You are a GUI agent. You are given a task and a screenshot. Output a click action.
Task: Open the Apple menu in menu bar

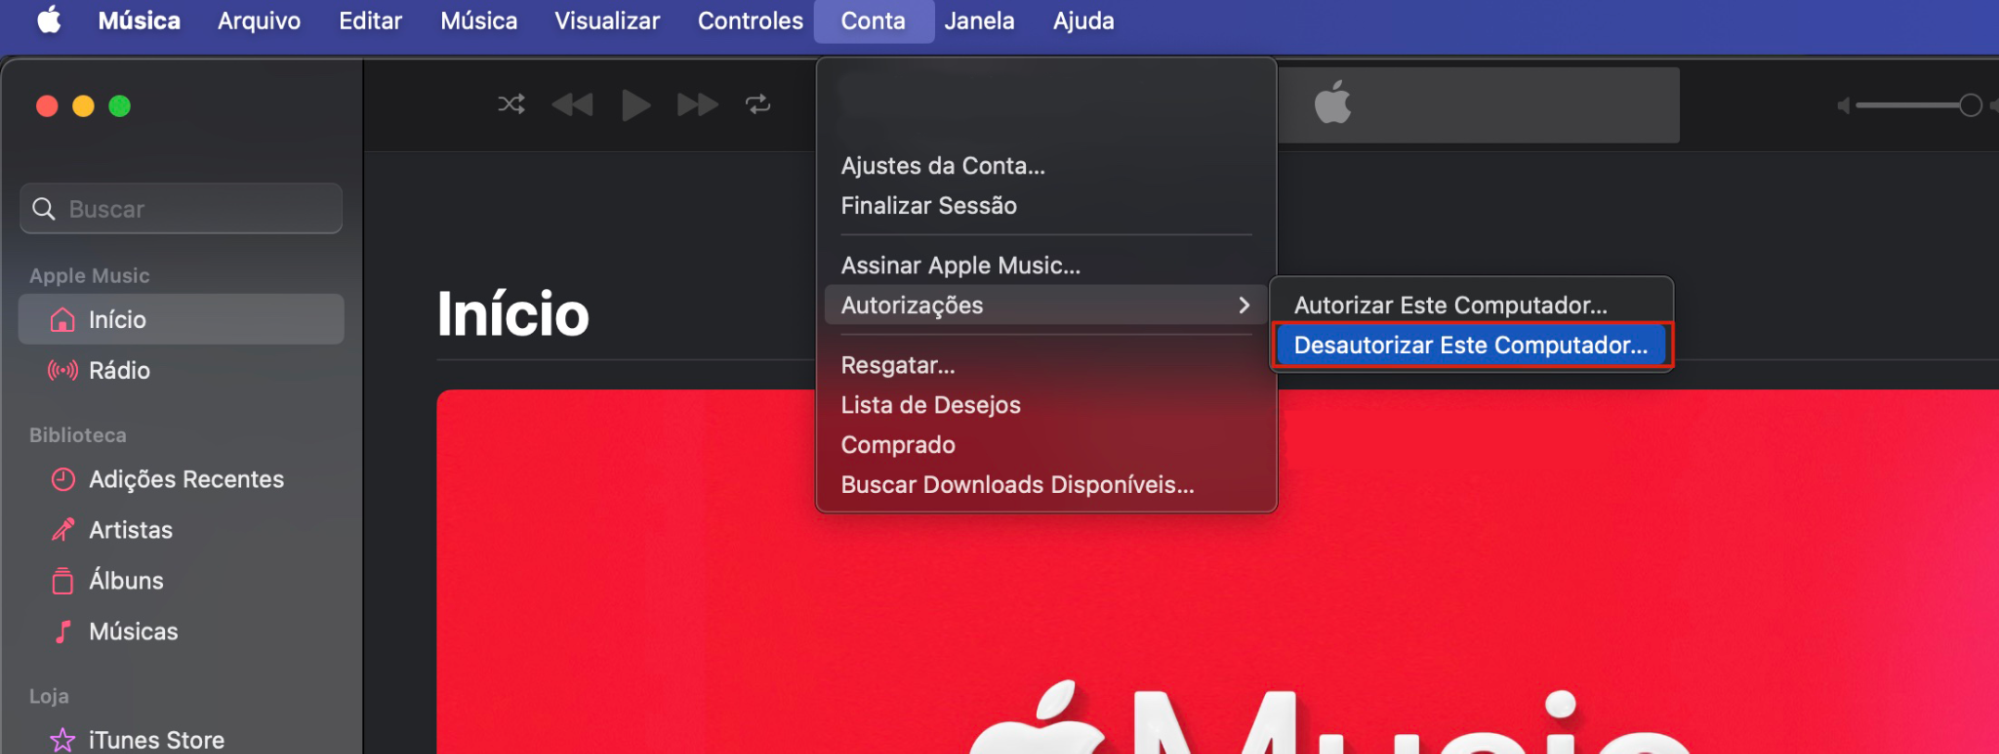pyautogui.click(x=49, y=20)
